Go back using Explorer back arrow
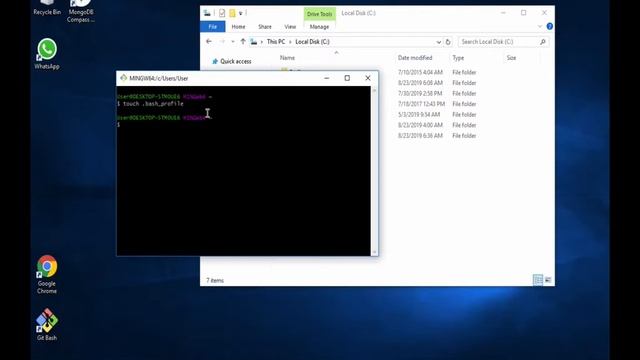This screenshot has height=360, width=640. [x=209, y=42]
